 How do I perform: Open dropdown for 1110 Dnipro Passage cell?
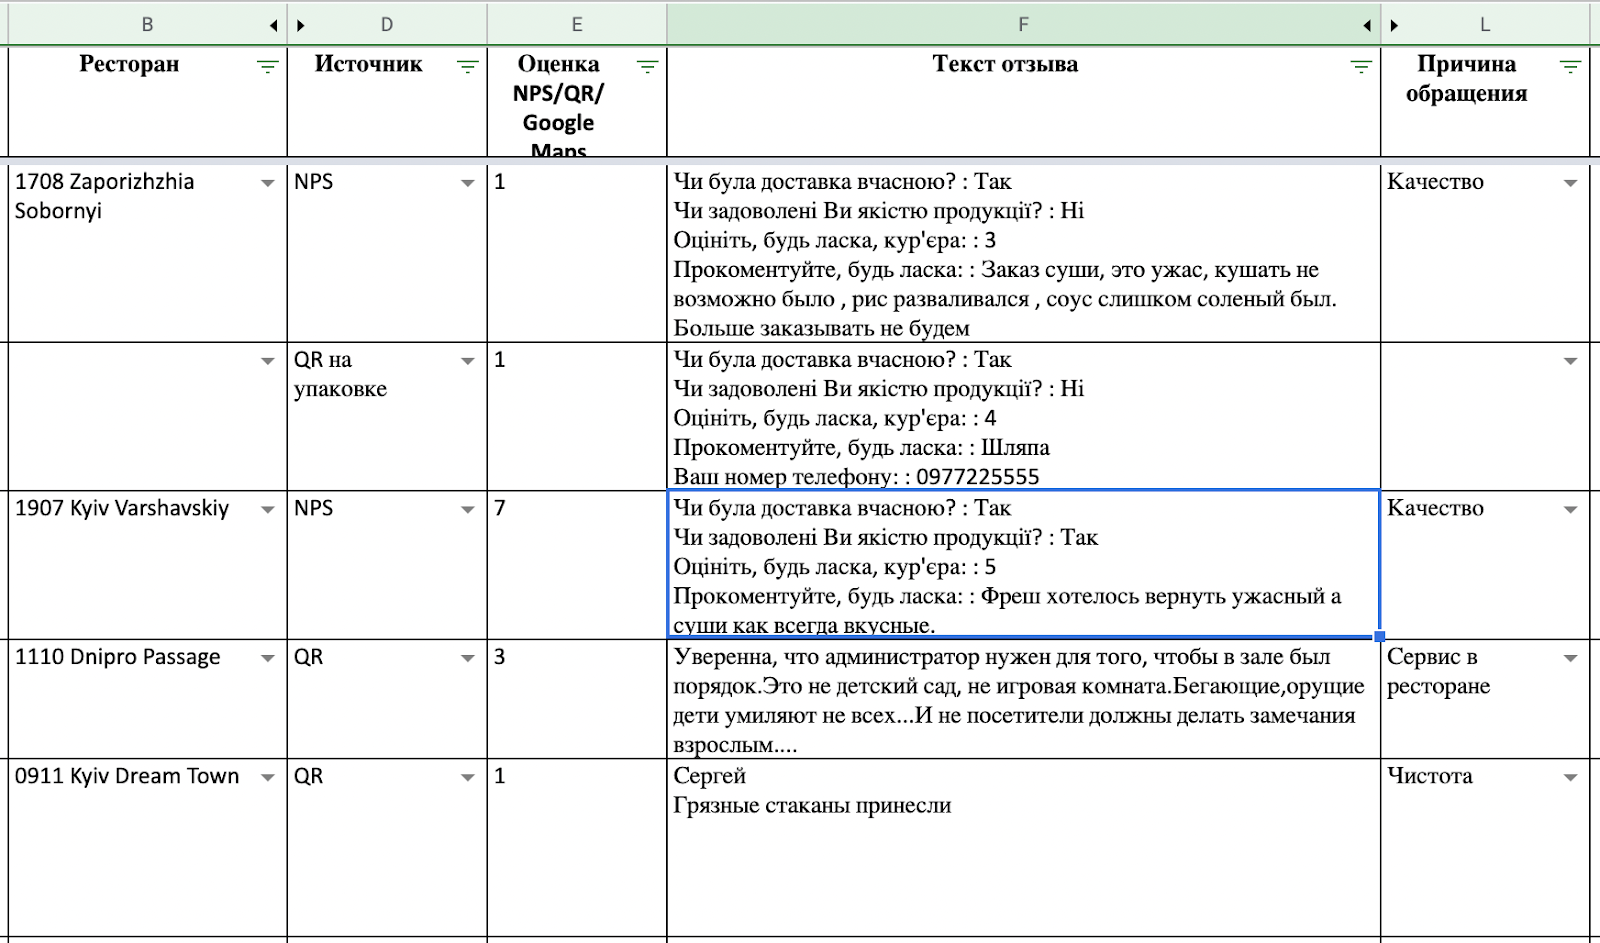click(x=267, y=658)
